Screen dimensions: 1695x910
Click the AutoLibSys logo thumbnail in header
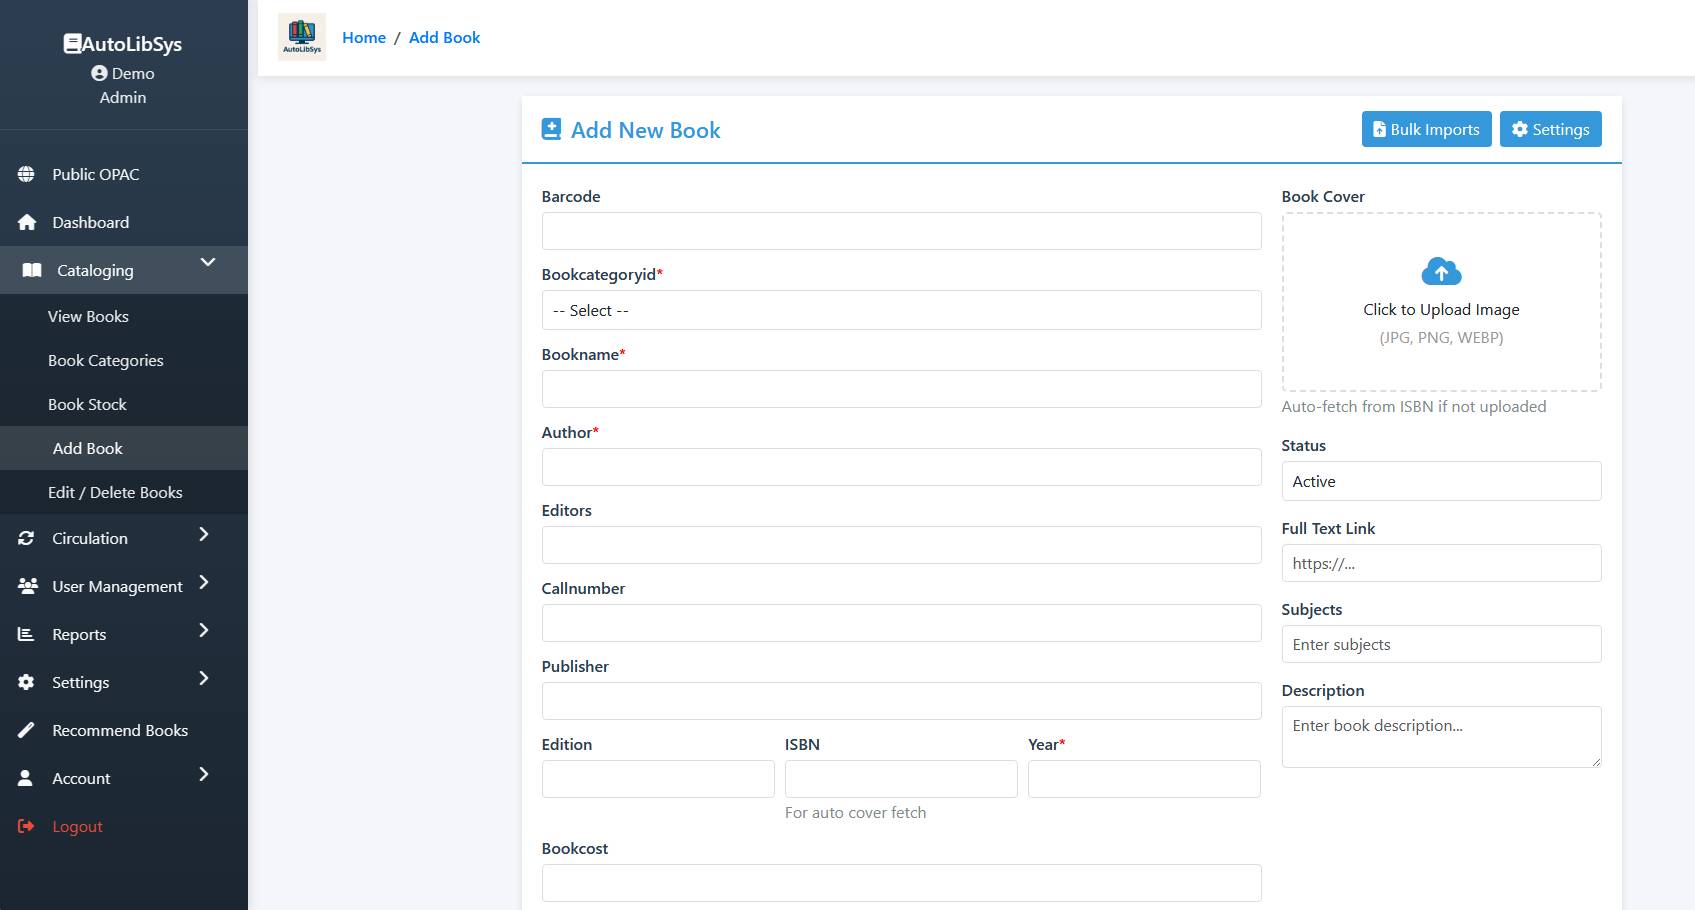click(302, 38)
